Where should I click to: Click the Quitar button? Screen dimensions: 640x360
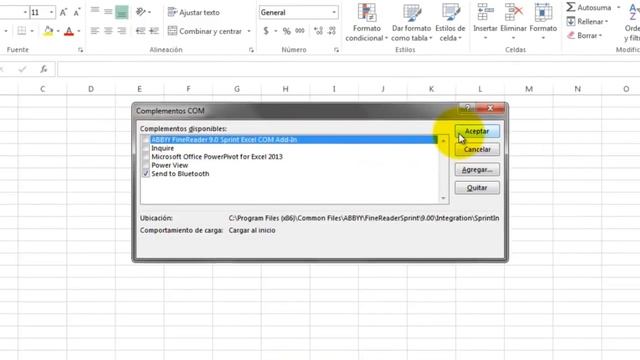[477, 188]
